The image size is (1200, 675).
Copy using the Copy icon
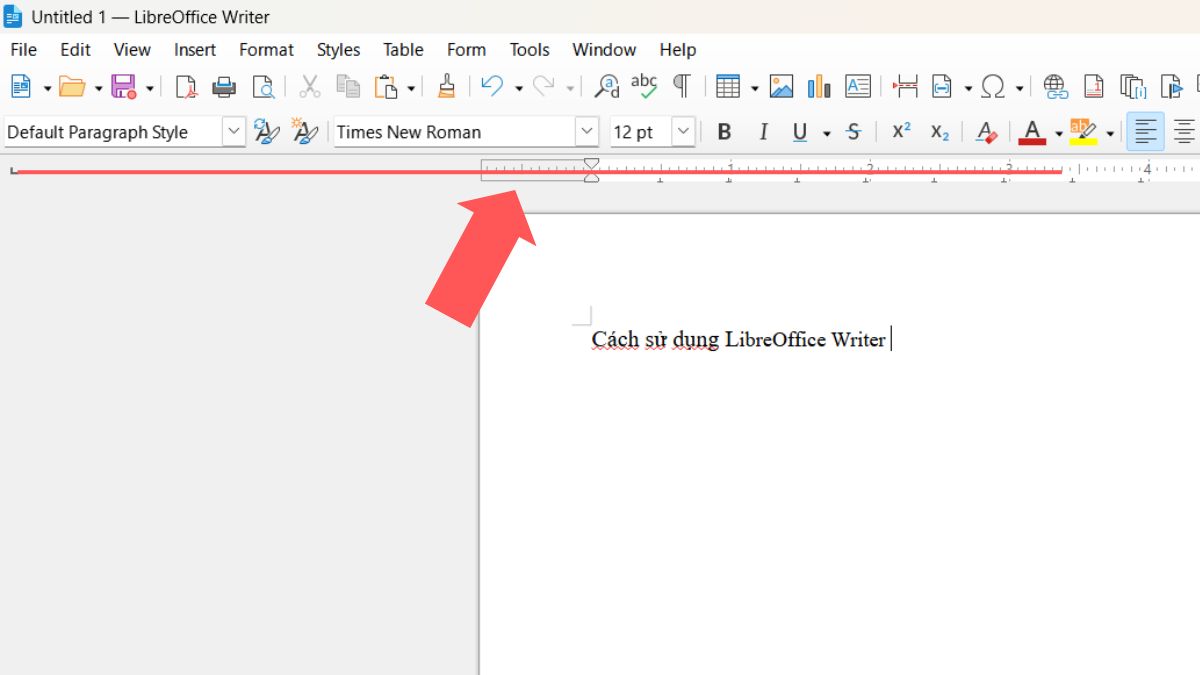coord(348,87)
